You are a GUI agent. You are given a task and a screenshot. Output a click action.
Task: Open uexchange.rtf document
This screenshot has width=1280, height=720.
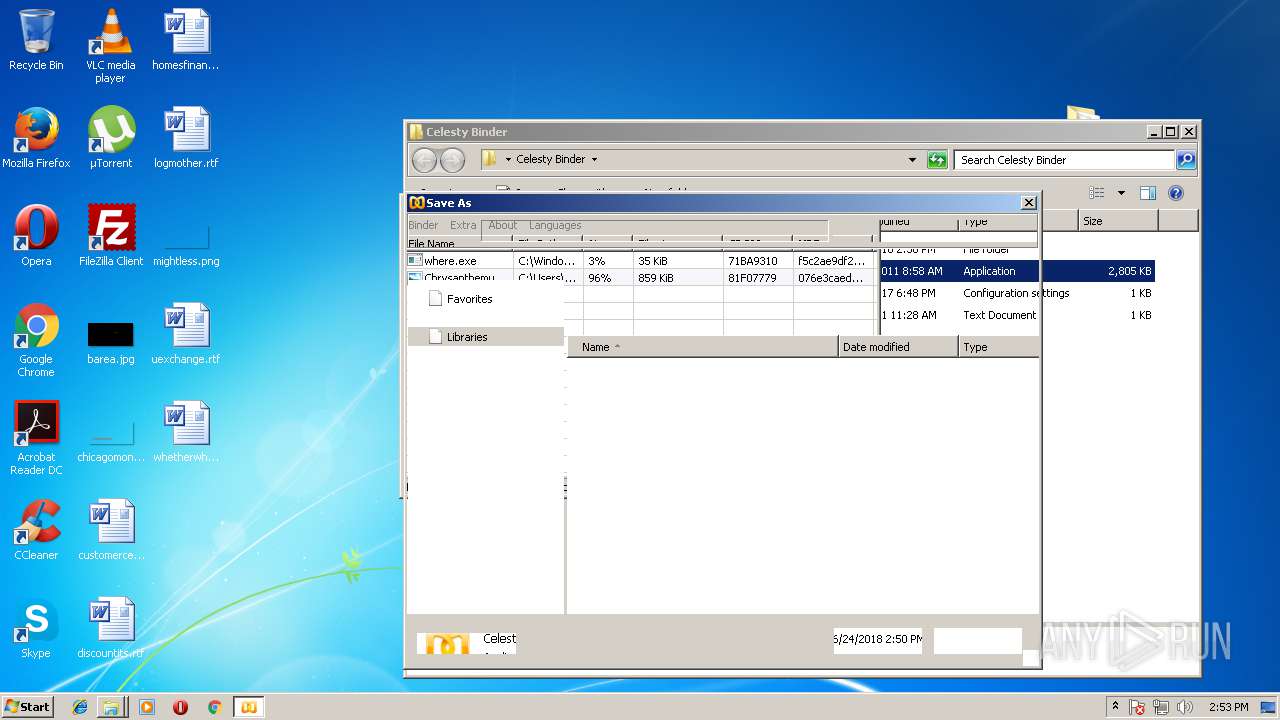coord(186,334)
